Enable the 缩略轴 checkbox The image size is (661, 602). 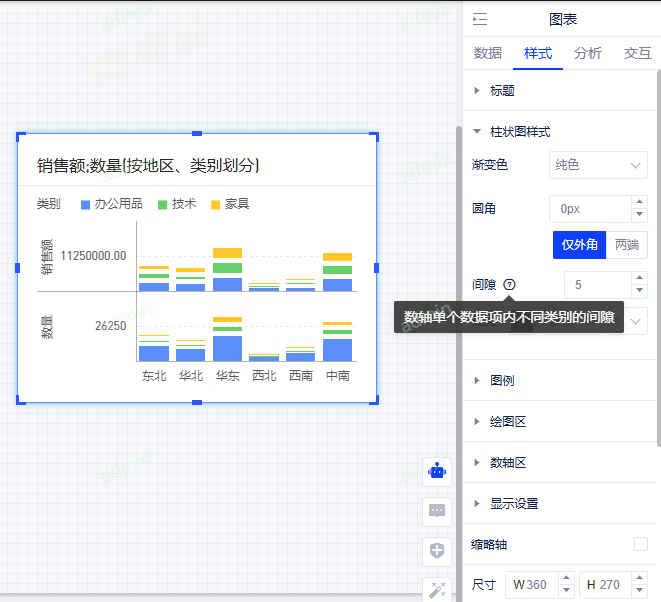point(641,544)
